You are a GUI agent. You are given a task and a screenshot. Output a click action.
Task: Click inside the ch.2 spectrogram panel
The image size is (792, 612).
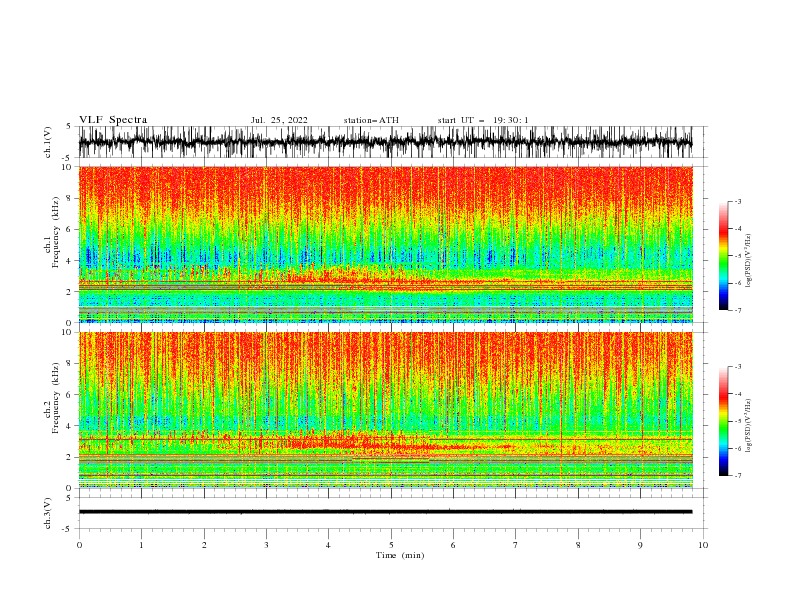[385, 410]
